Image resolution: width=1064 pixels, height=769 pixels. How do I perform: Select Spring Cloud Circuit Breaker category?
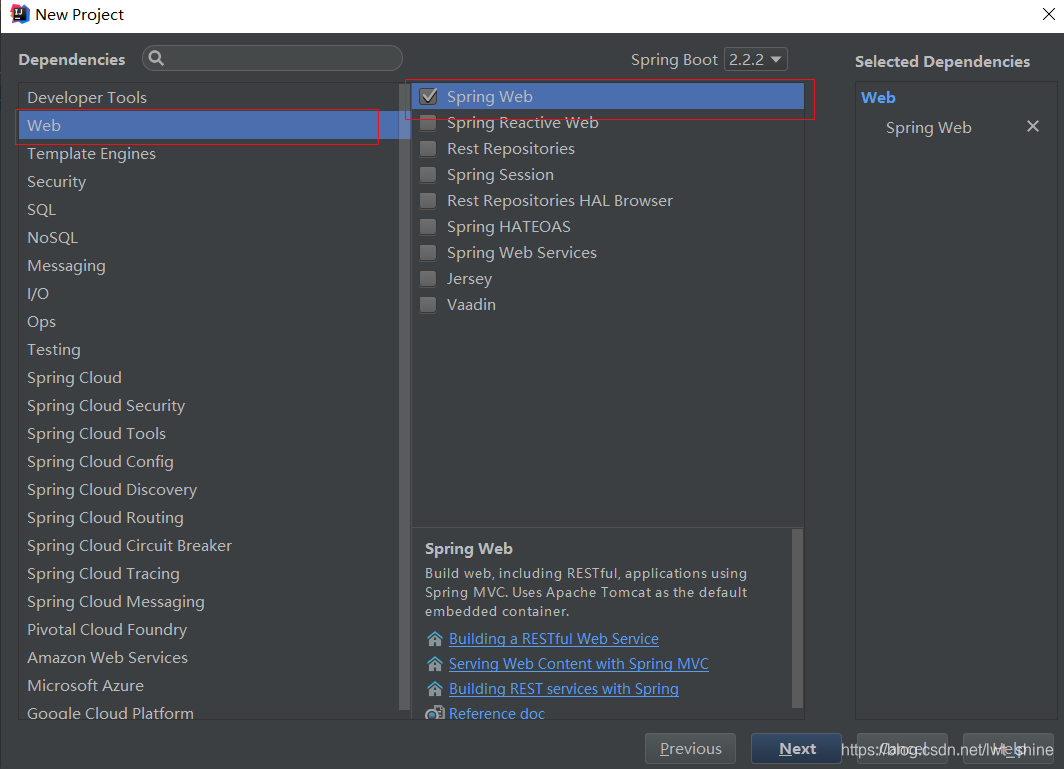point(209,546)
